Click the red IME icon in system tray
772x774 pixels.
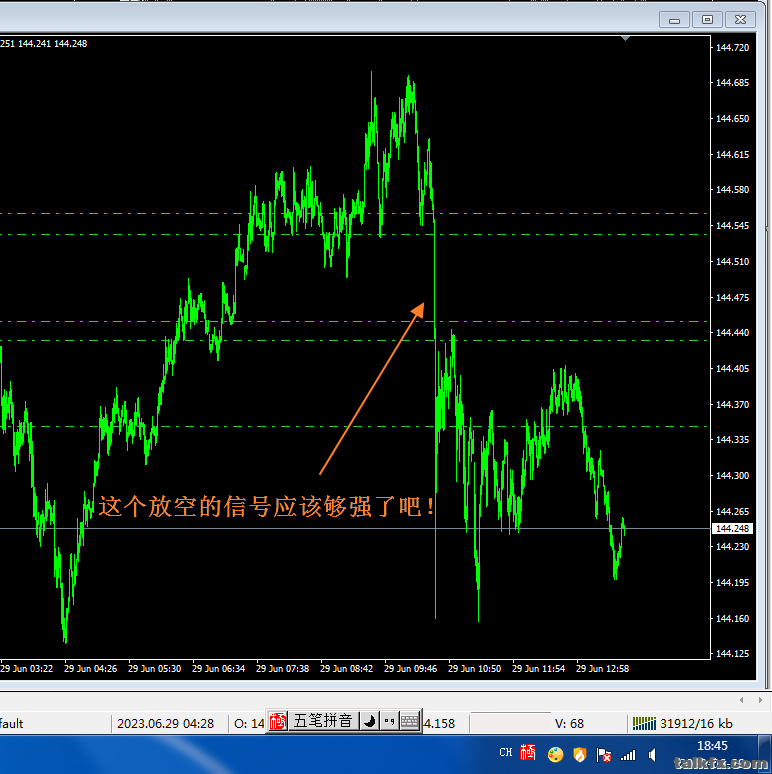528,753
